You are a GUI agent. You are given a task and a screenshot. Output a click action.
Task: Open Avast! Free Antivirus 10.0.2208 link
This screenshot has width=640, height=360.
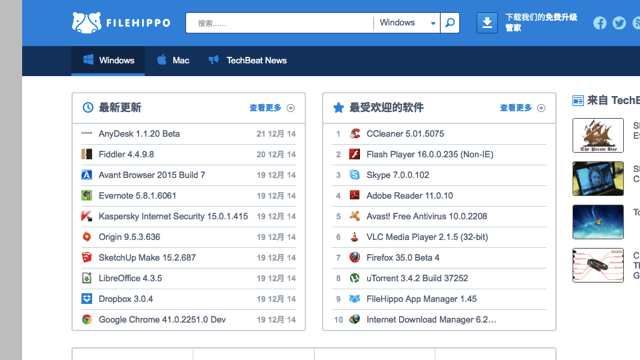[x=427, y=216]
